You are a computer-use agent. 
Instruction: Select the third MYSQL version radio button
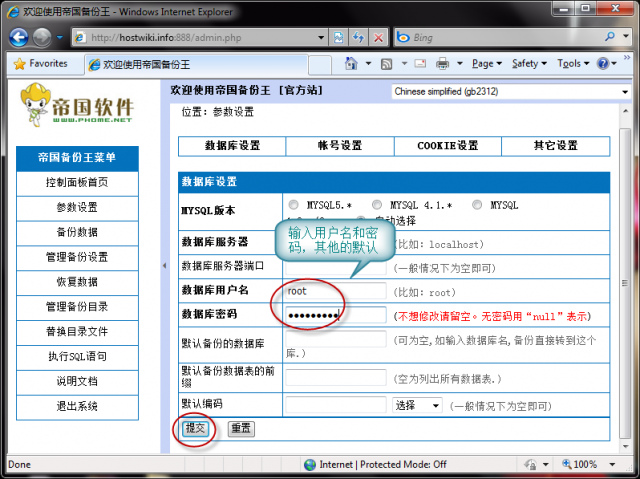pyautogui.click(x=477, y=204)
